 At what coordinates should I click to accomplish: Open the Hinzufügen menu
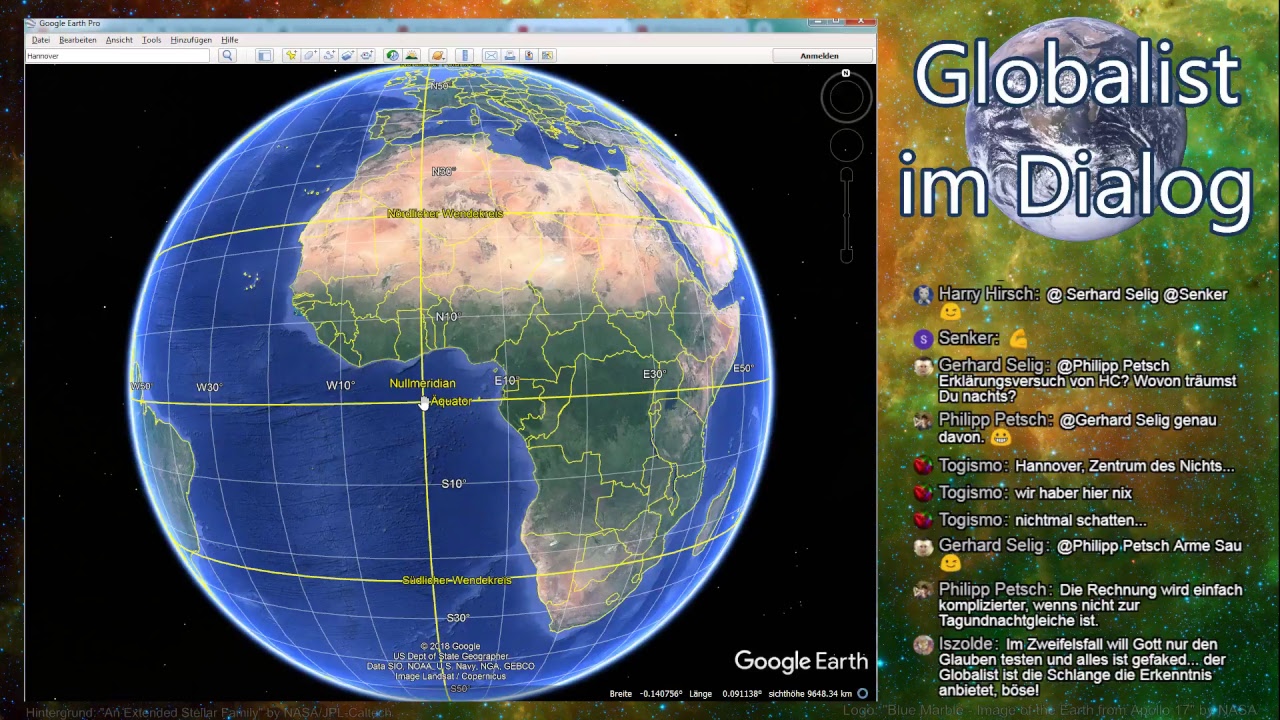tap(191, 40)
